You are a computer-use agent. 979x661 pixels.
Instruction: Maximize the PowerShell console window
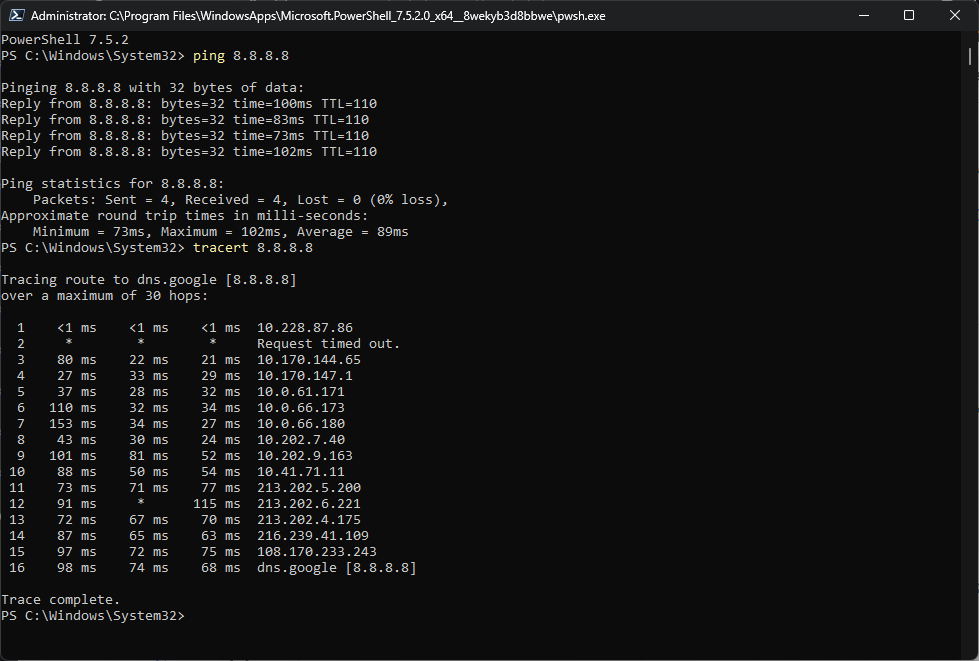(x=908, y=16)
